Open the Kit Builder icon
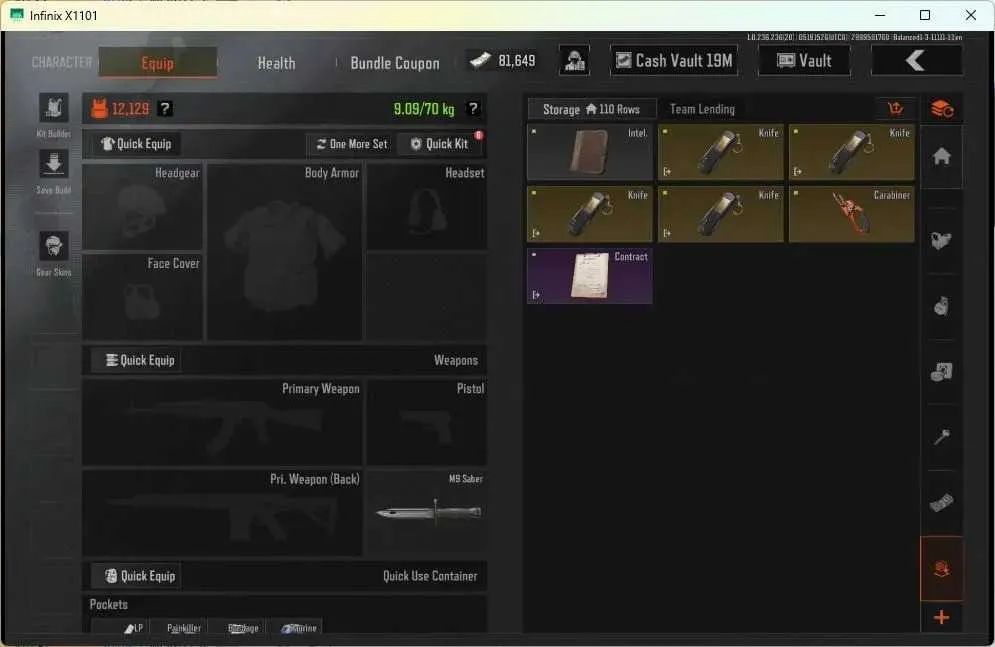The height and width of the screenshot is (647, 995). (54, 108)
